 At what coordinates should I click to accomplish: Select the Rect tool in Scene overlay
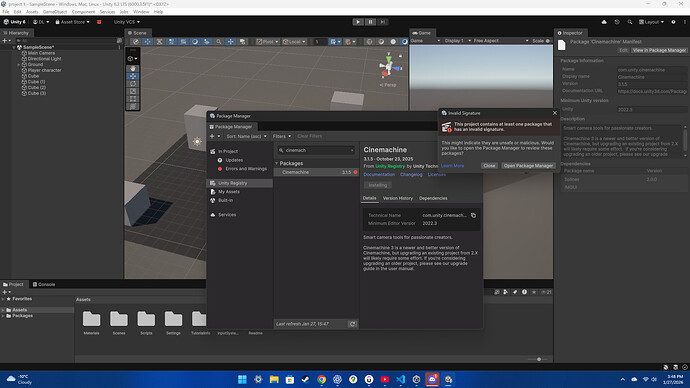click(133, 99)
